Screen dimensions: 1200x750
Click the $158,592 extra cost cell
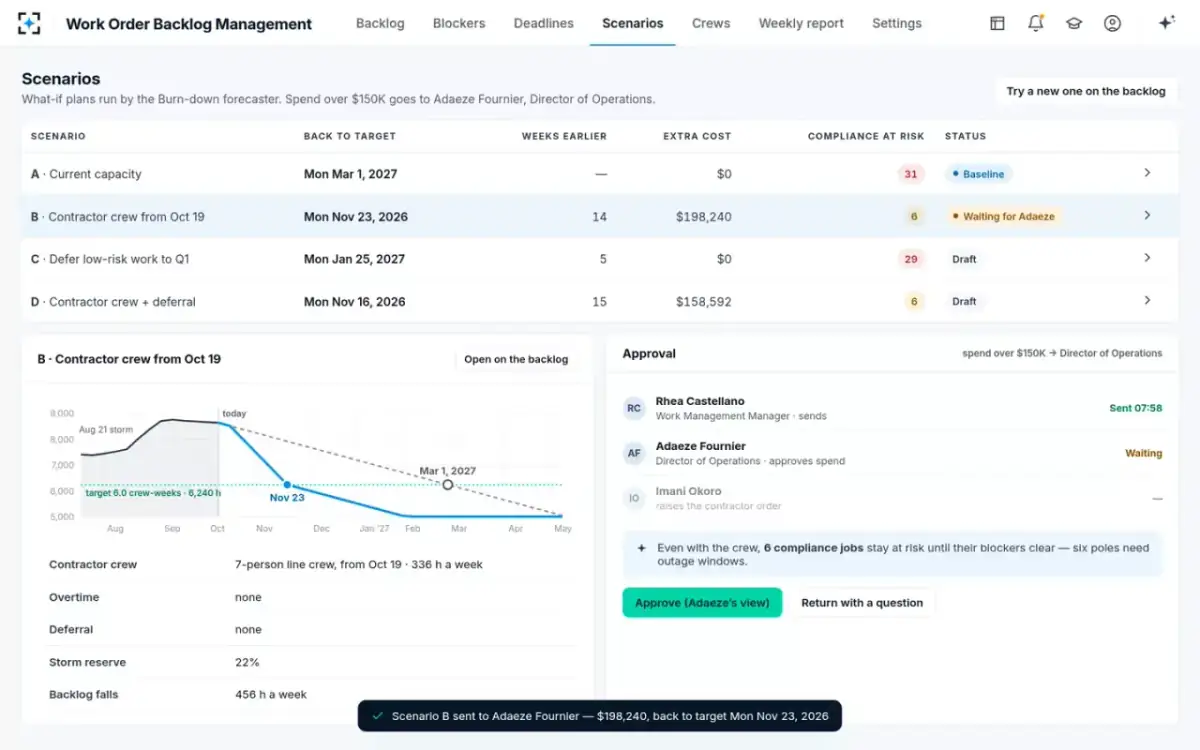(703, 301)
